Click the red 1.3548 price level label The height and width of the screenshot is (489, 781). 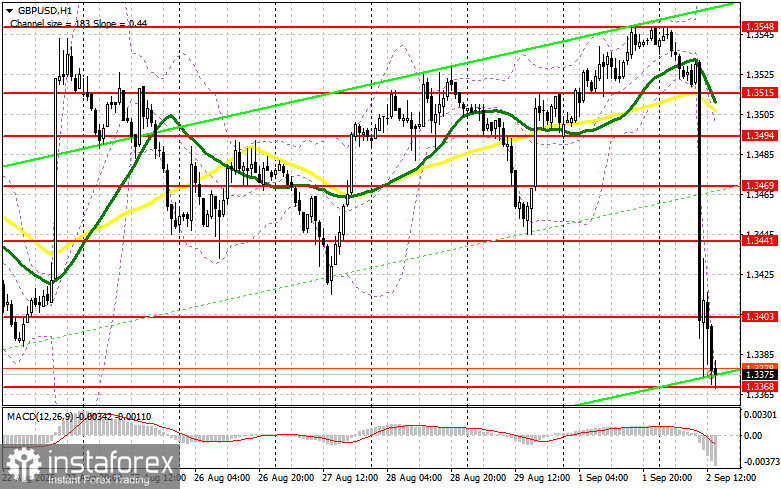coord(760,27)
